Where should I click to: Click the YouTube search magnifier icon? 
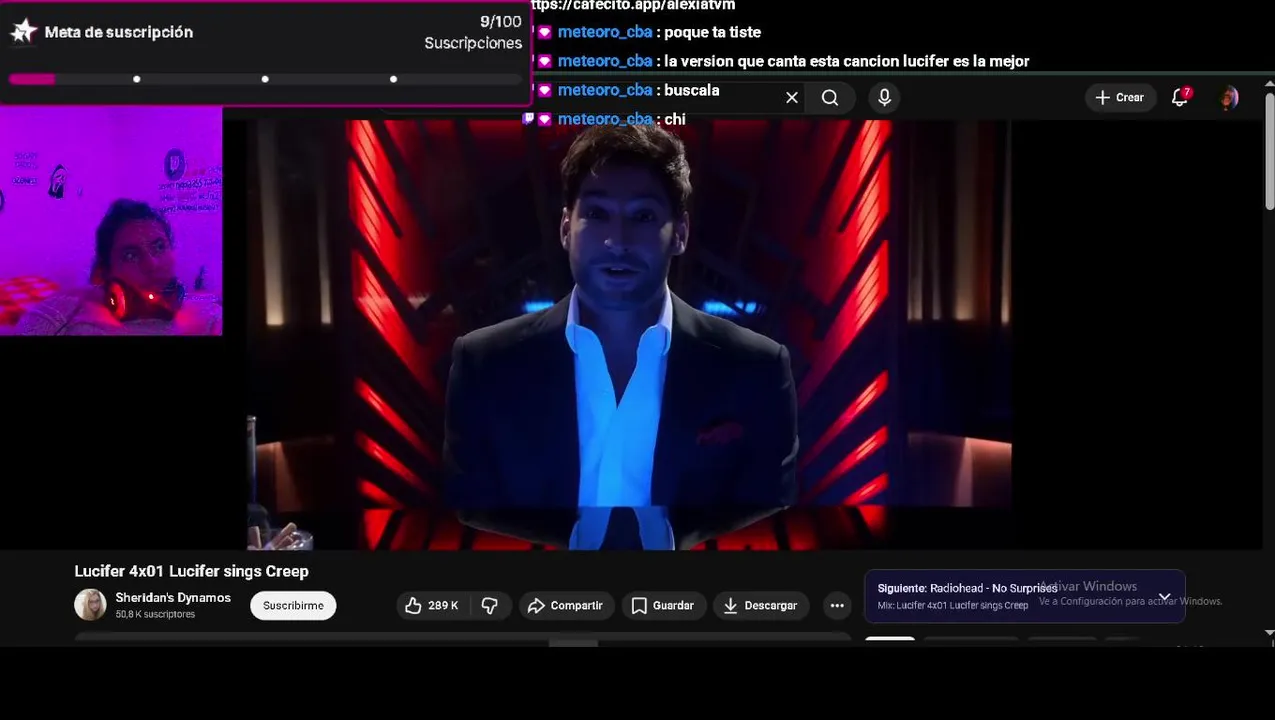830,97
